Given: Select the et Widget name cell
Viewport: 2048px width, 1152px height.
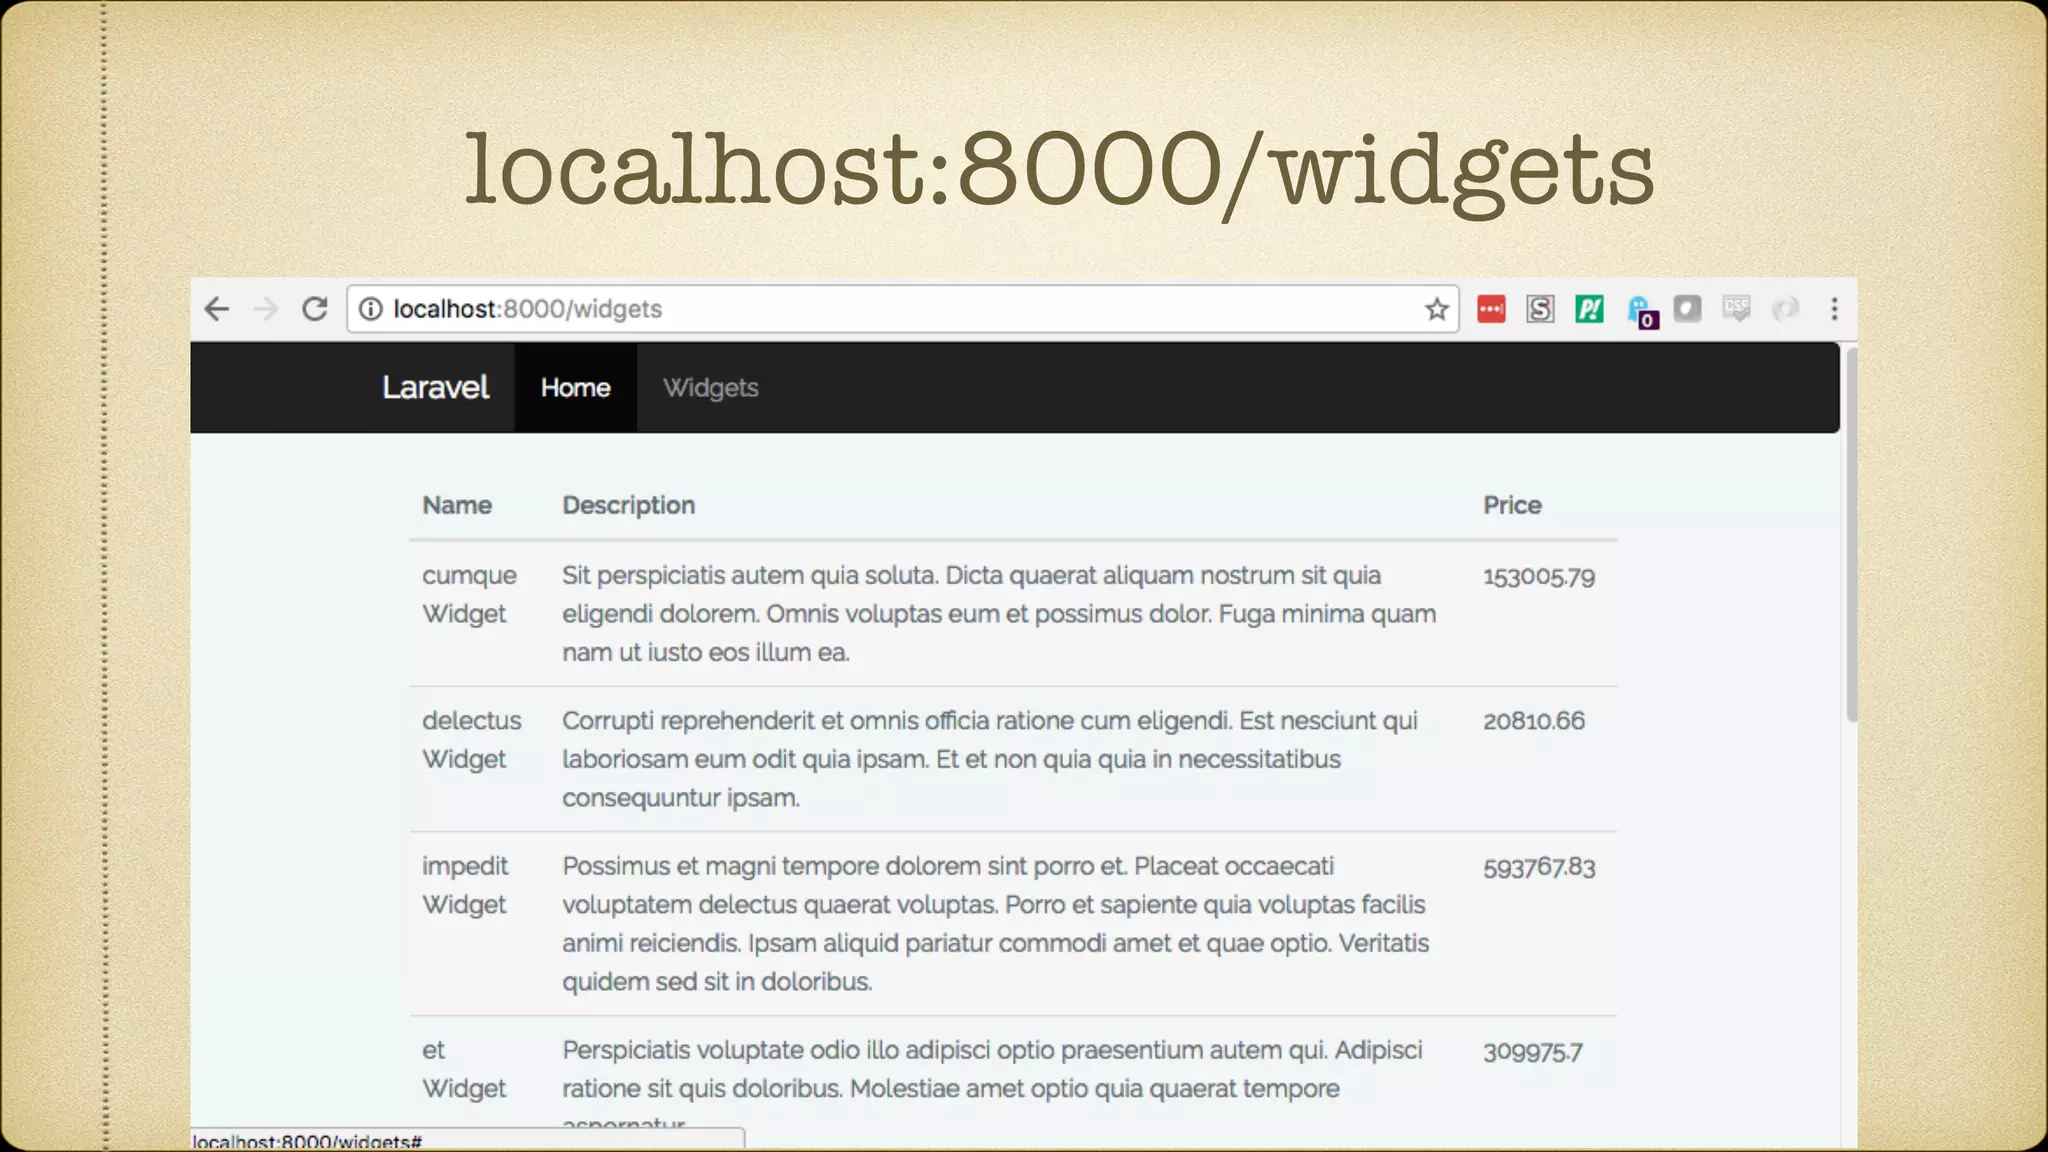Looking at the screenshot, I should [x=464, y=1069].
